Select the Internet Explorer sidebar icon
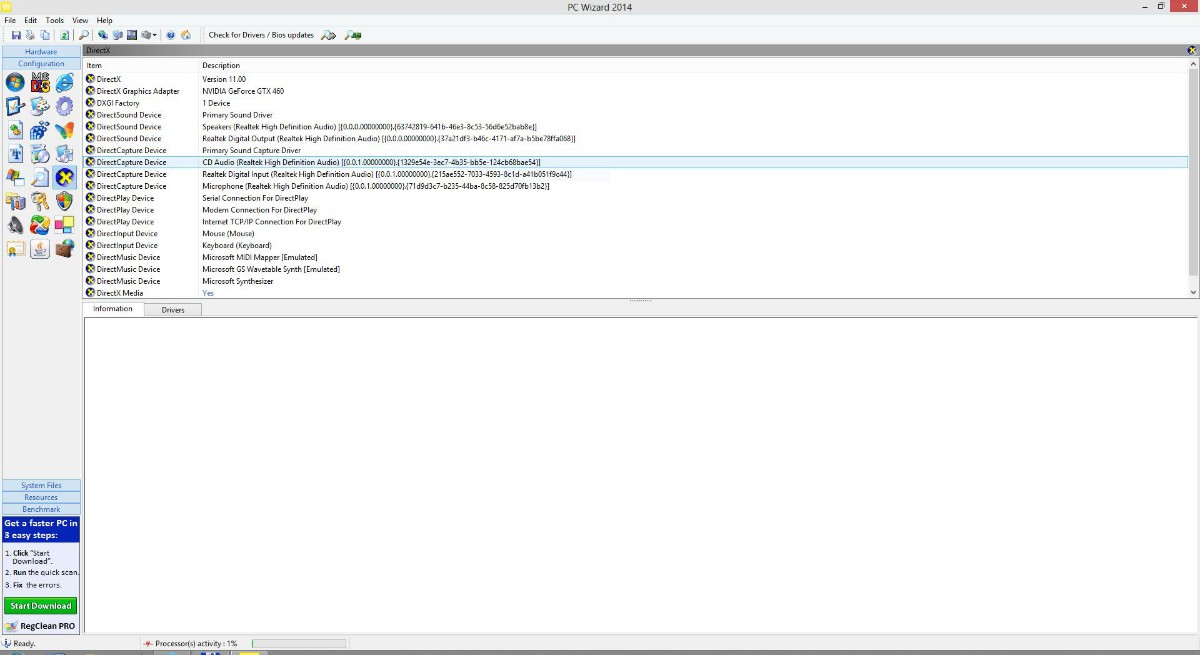The width and height of the screenshot is (1200, 655). point(64,82)
